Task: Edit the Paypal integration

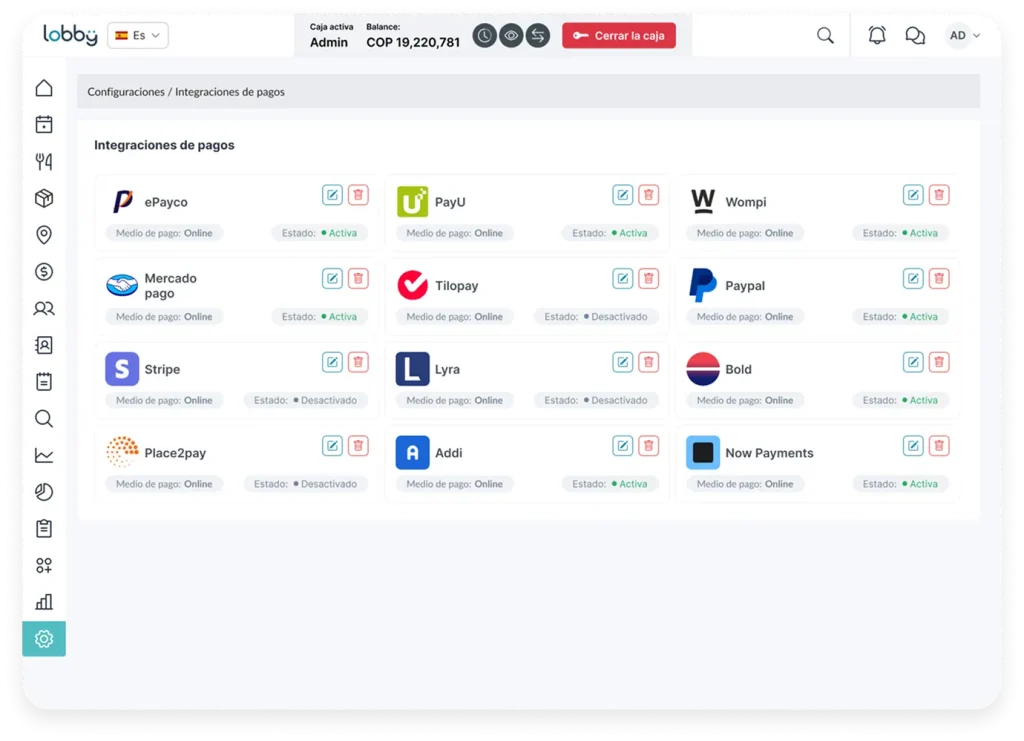Action: (913, 278)
